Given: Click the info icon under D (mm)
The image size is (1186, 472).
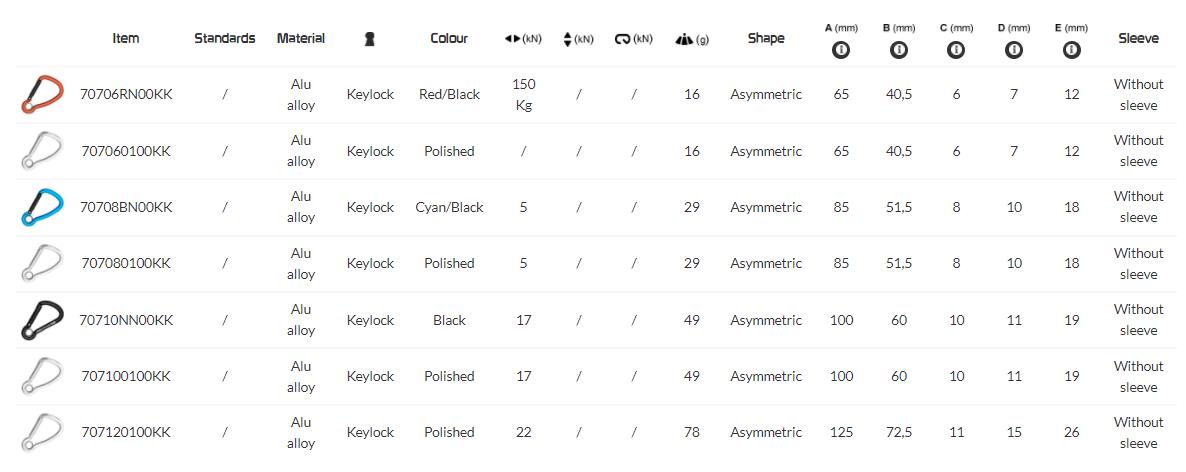Looking at the screenshot, I should tap(1014, 50).
